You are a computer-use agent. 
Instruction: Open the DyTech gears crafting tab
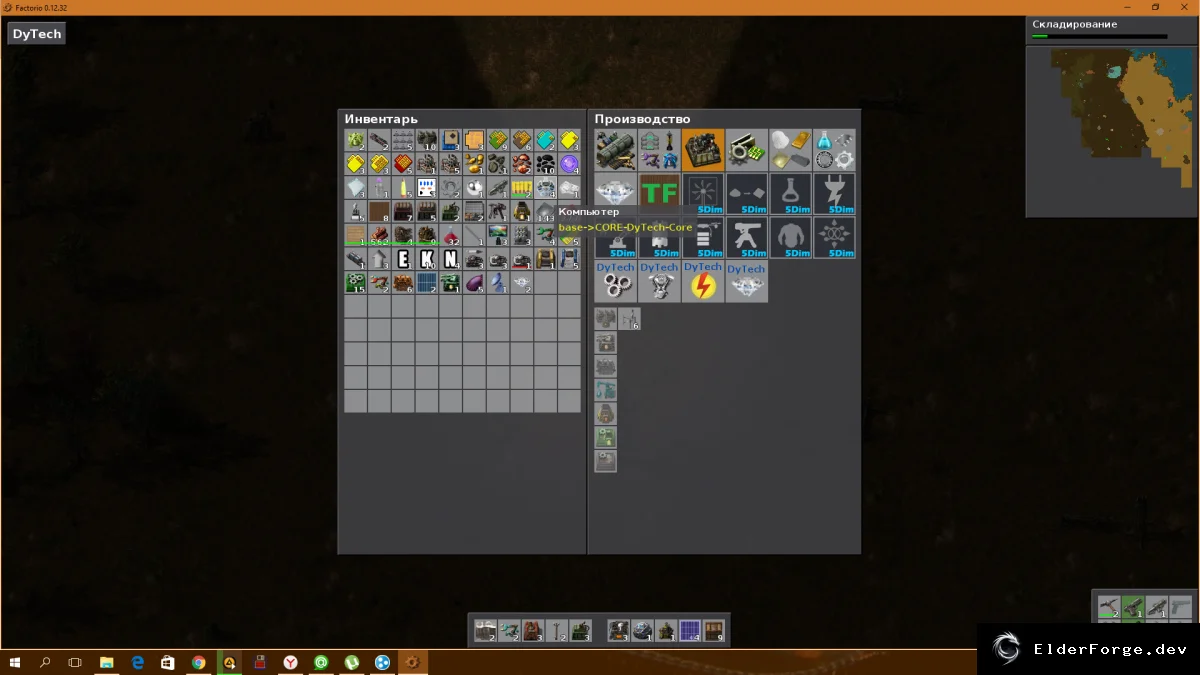(615, 282)
